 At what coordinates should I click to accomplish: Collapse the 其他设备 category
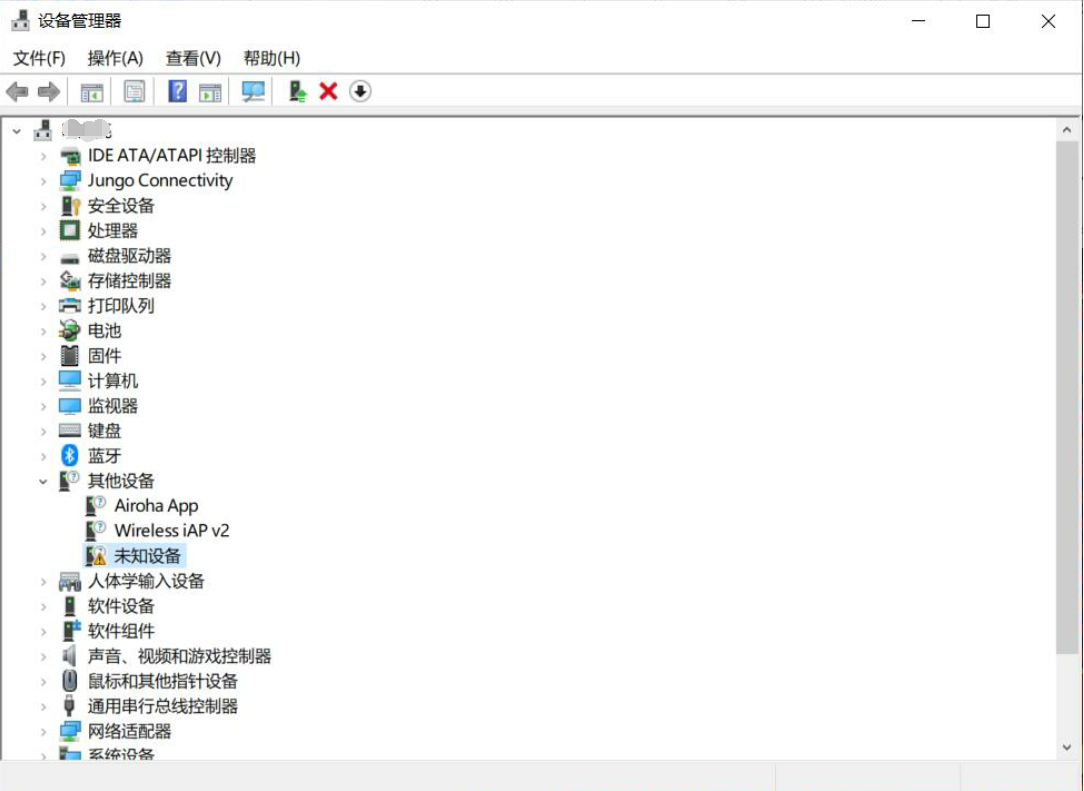point(43,481)
